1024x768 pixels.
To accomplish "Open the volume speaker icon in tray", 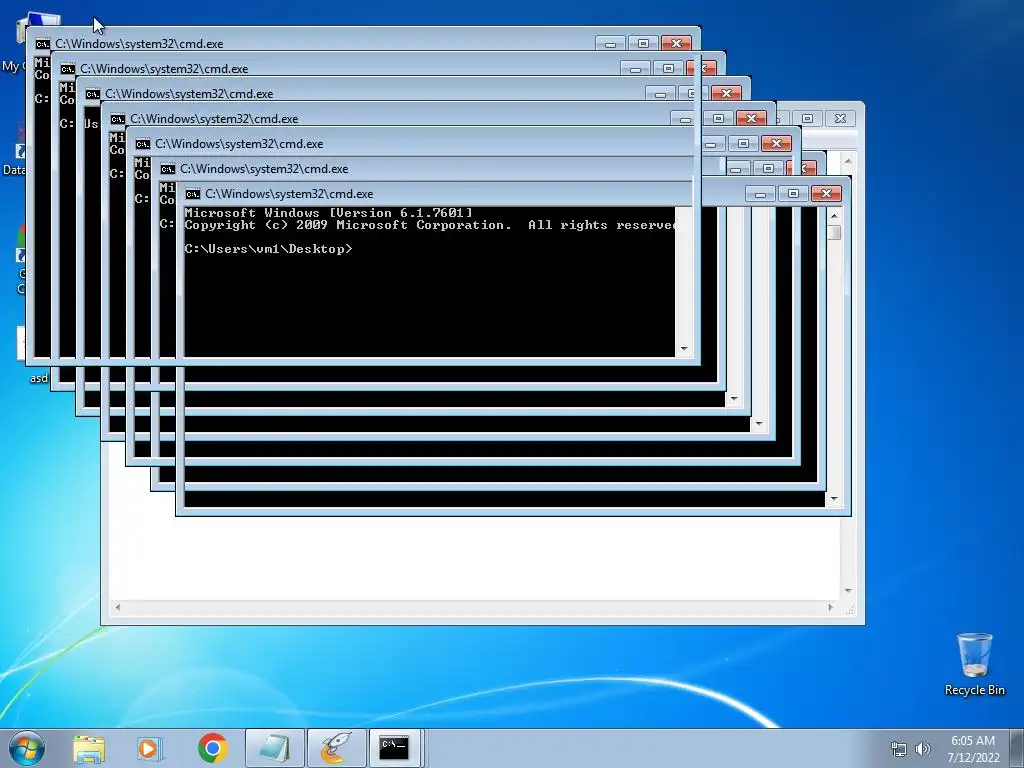I will click(922, 749).
